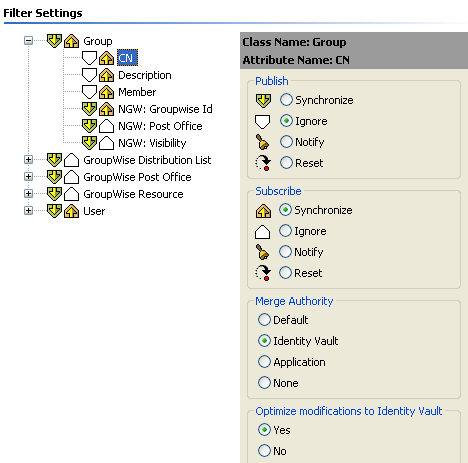
Task: Expand GroupWise Distribution List node
Action: pos(29,160)
